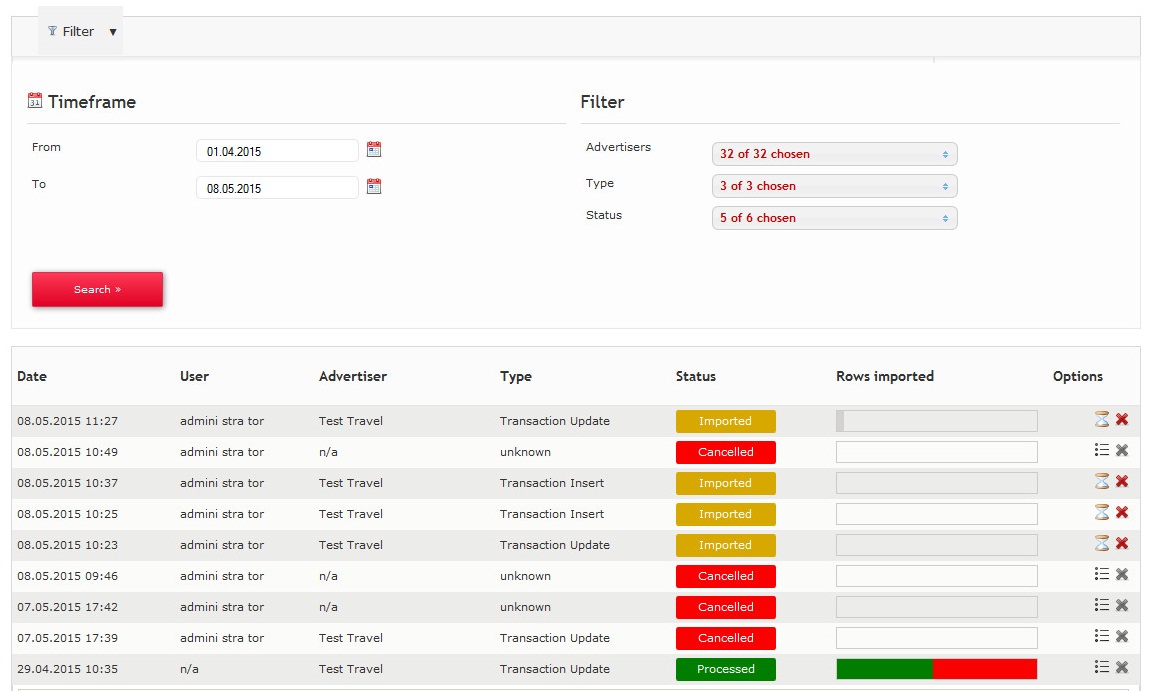Click the Imported badge in the 11:27 row
This screenshot has width=1153, height=691.
(726, 421)
